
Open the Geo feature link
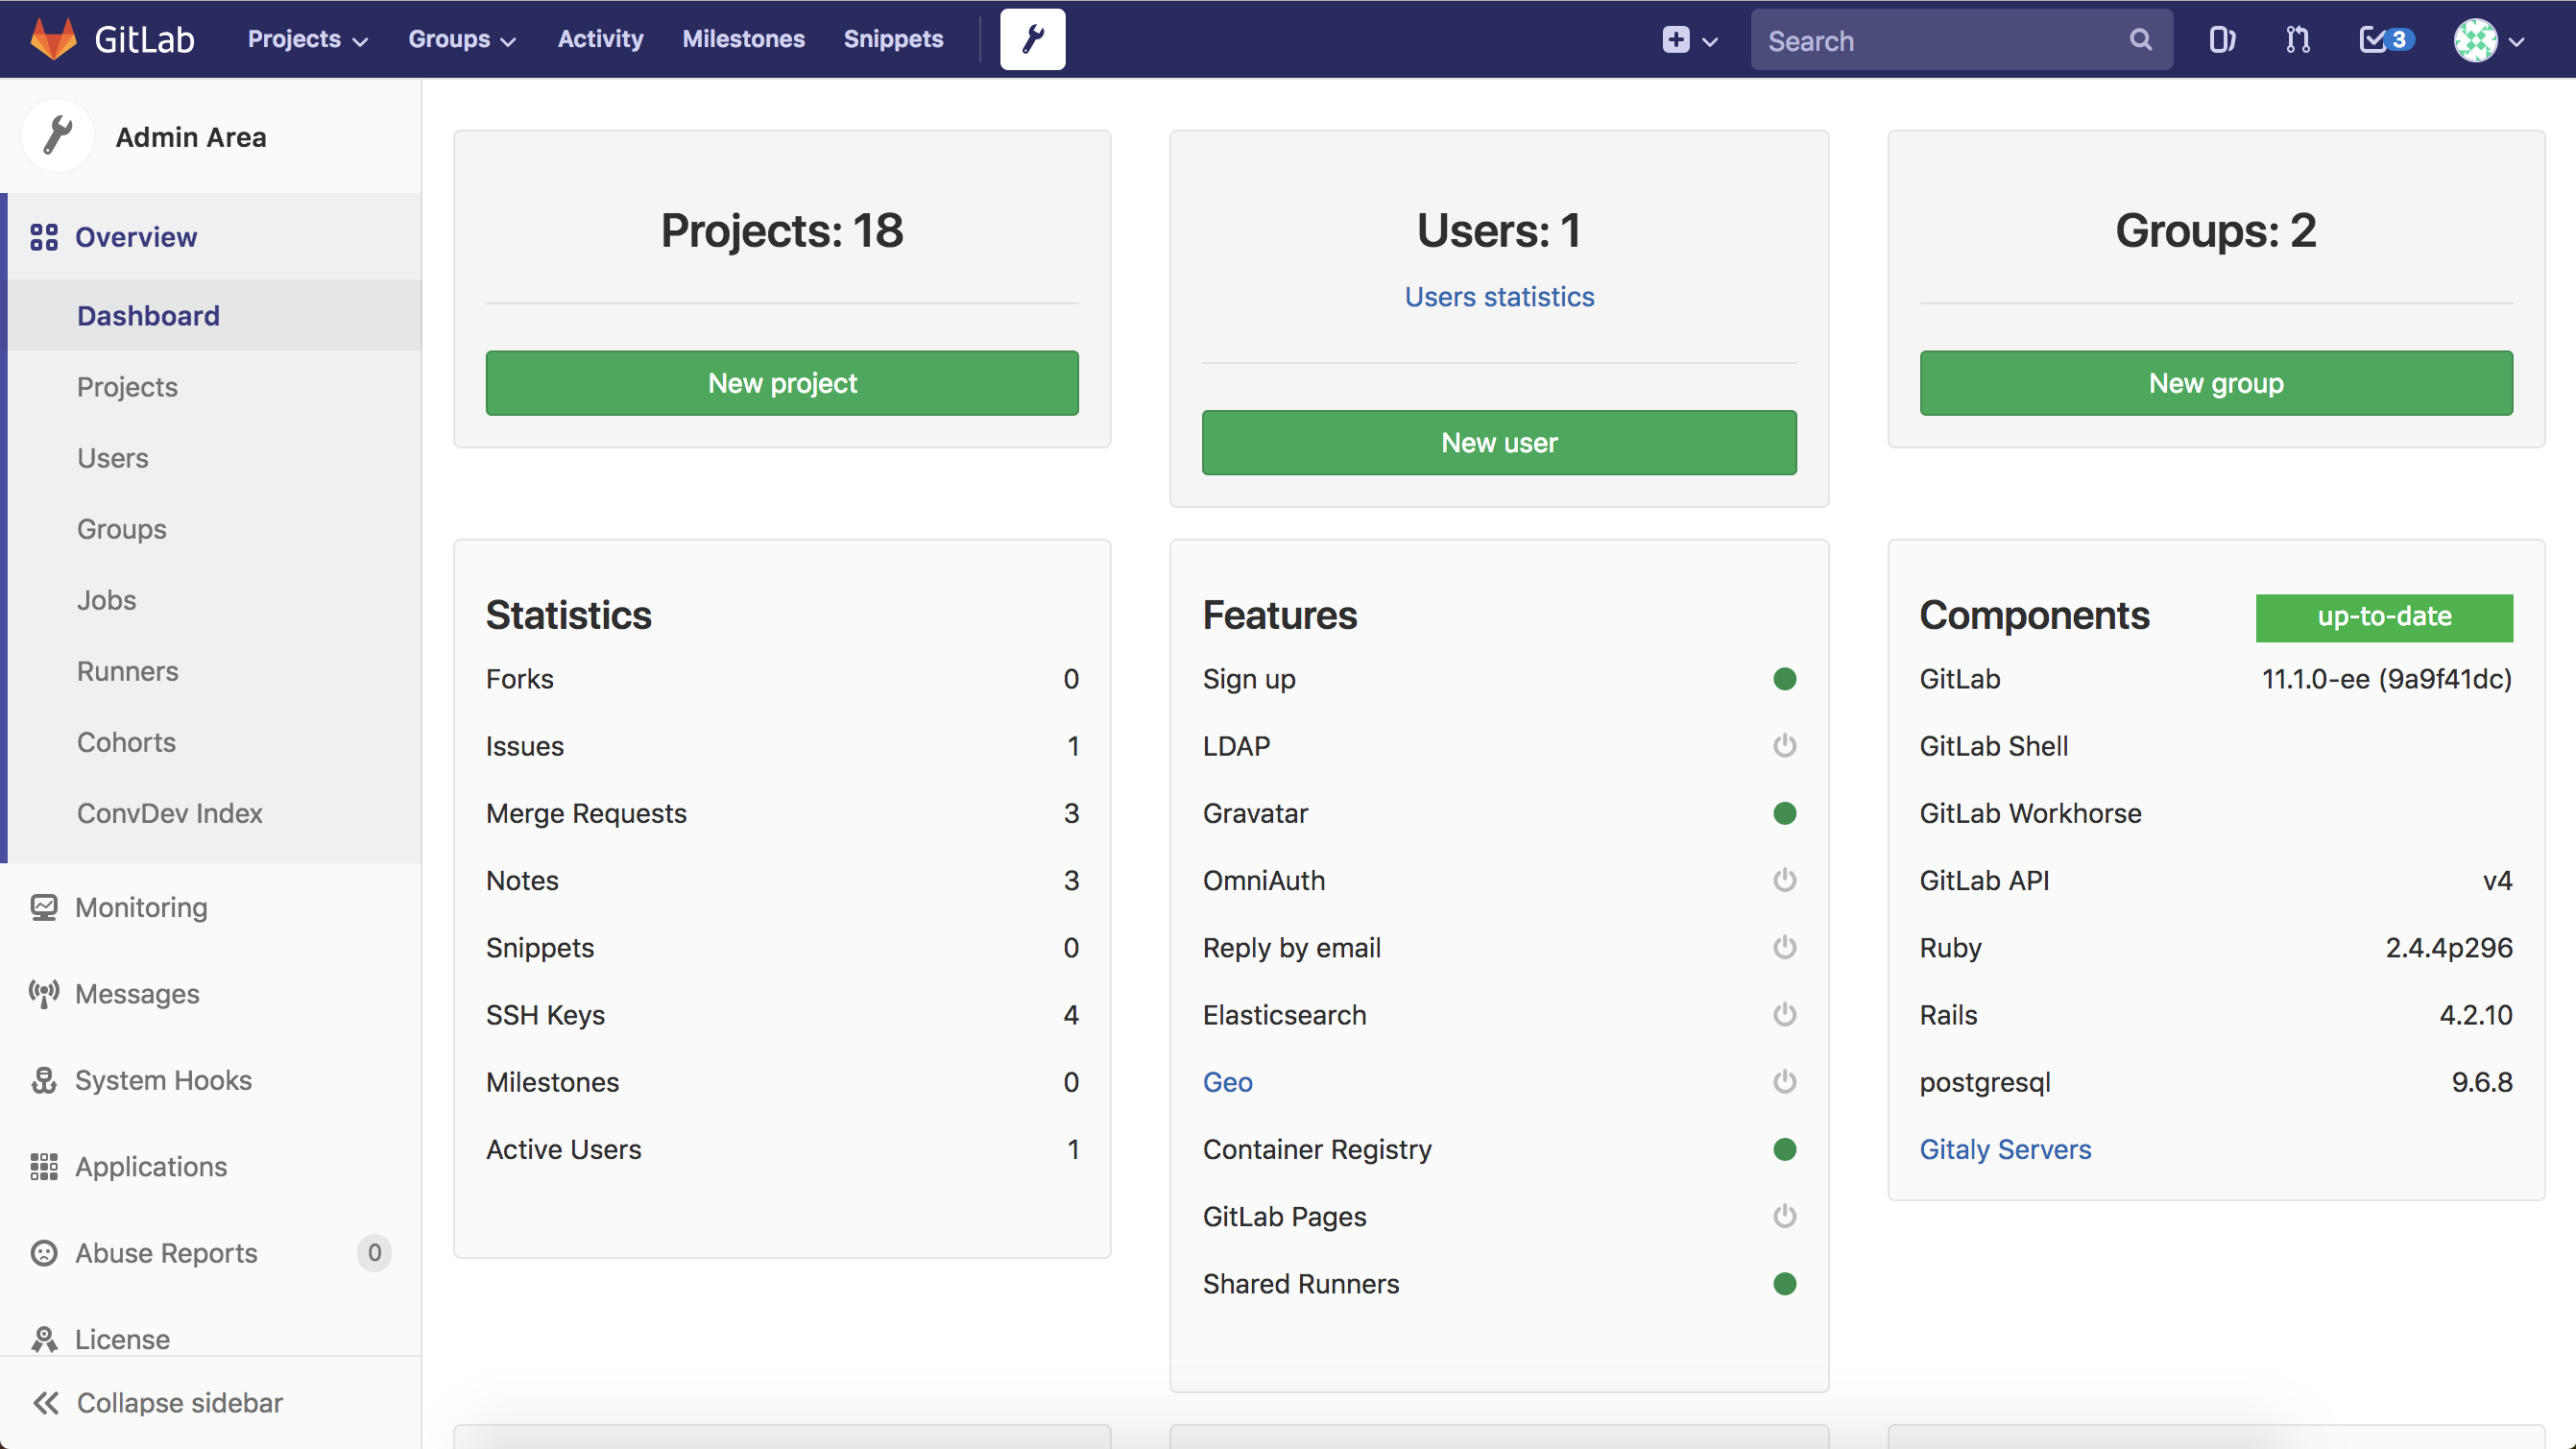point(1227,1081)
